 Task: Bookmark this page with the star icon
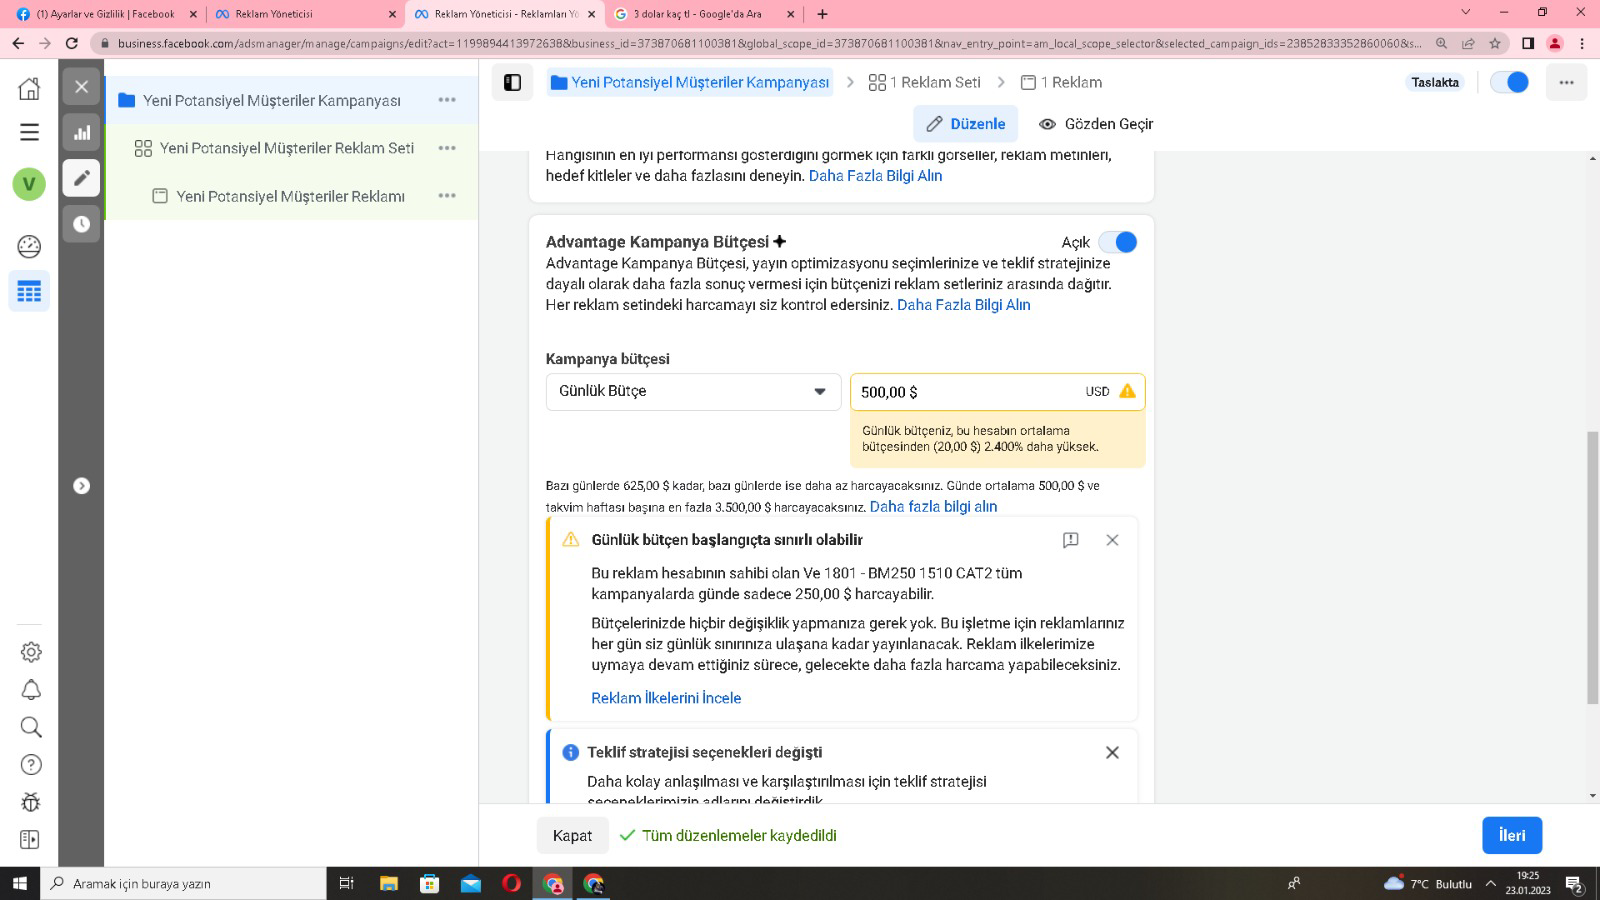(1495, 43)
